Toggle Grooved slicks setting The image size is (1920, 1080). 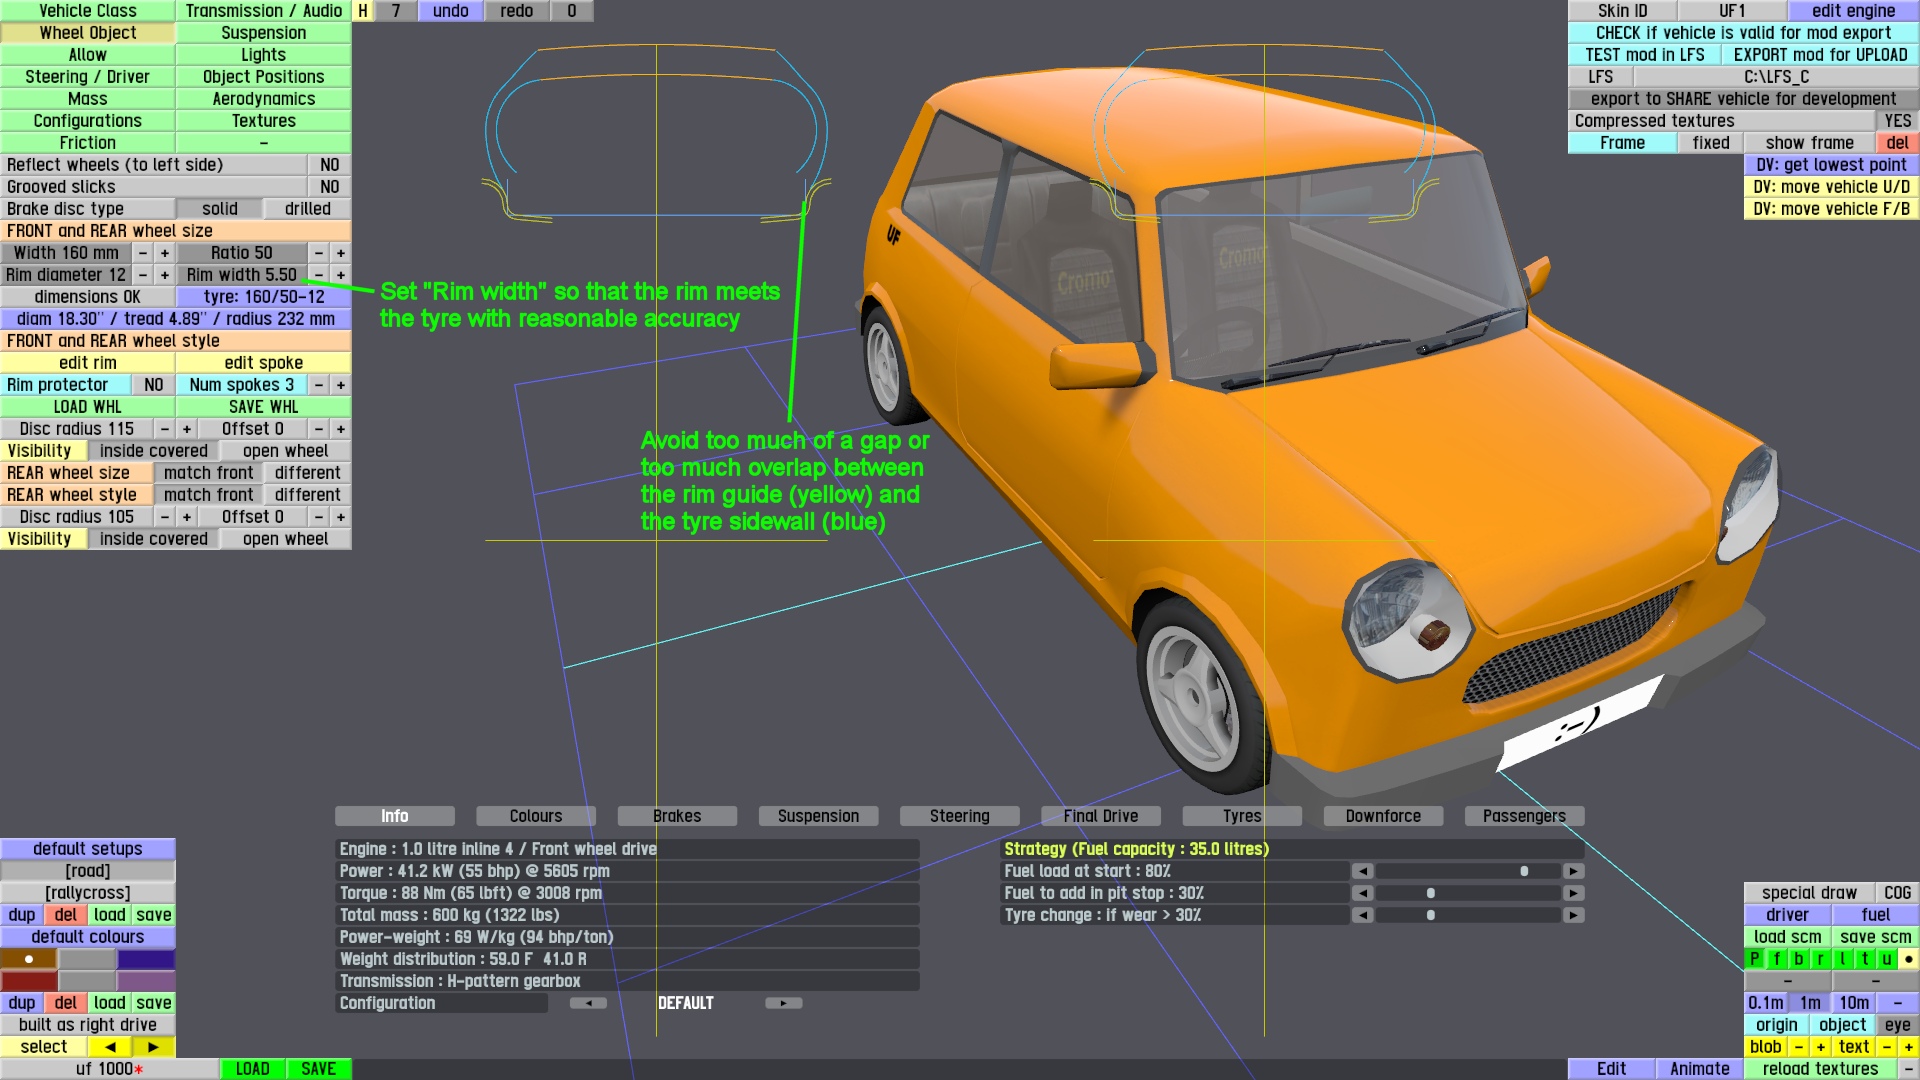329,187
